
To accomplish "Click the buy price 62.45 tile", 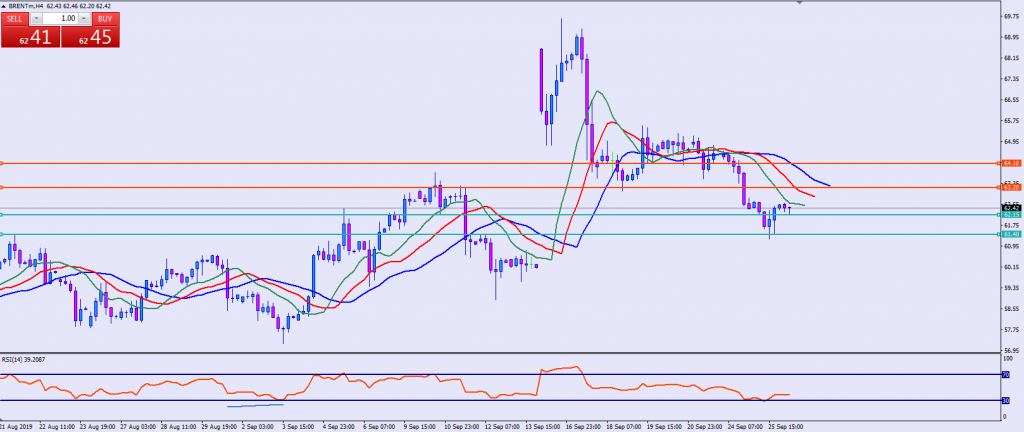I will pyautogui.click(x=91, y=37).
